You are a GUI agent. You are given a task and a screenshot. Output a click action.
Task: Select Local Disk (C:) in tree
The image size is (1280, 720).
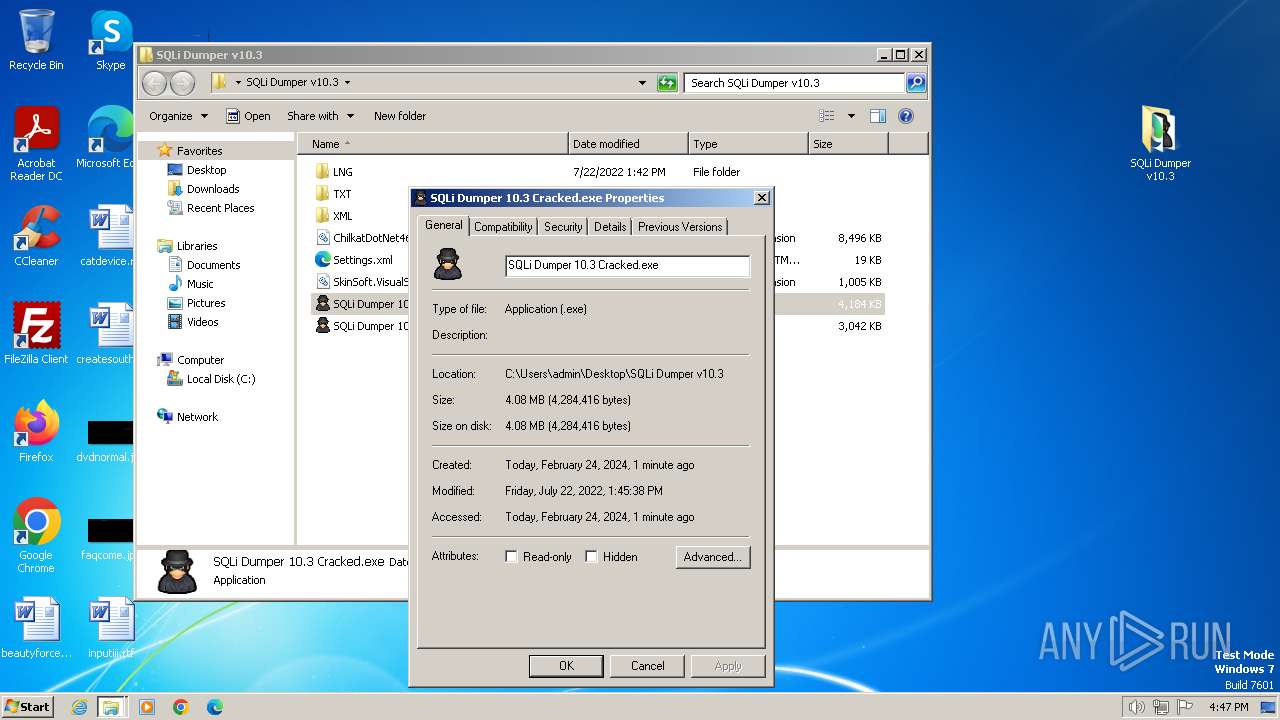[221, 379]
